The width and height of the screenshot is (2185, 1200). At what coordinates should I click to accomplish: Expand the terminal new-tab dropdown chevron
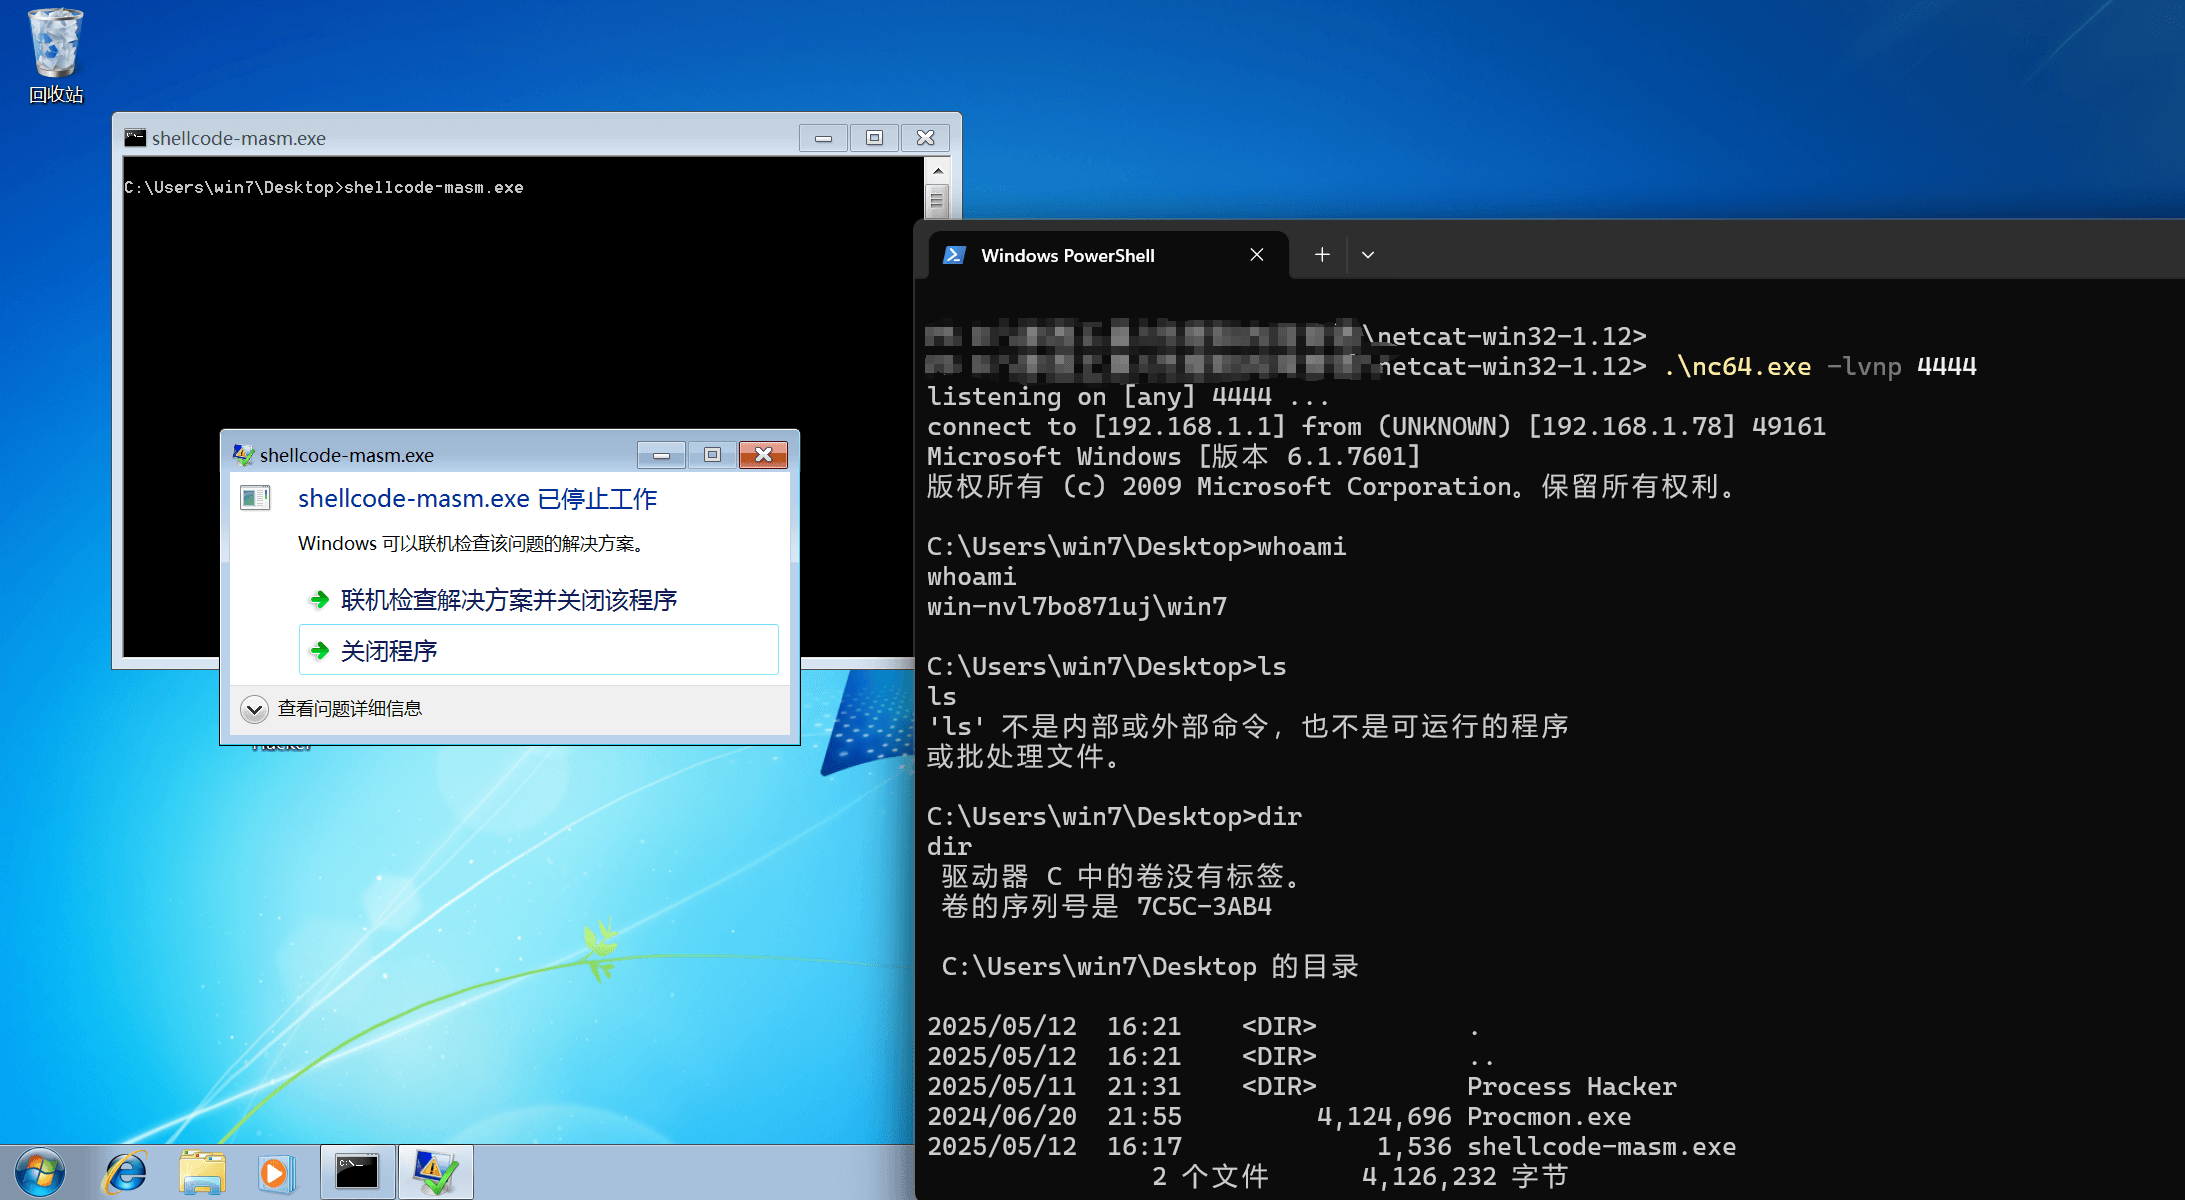[x=1368, y=255]
